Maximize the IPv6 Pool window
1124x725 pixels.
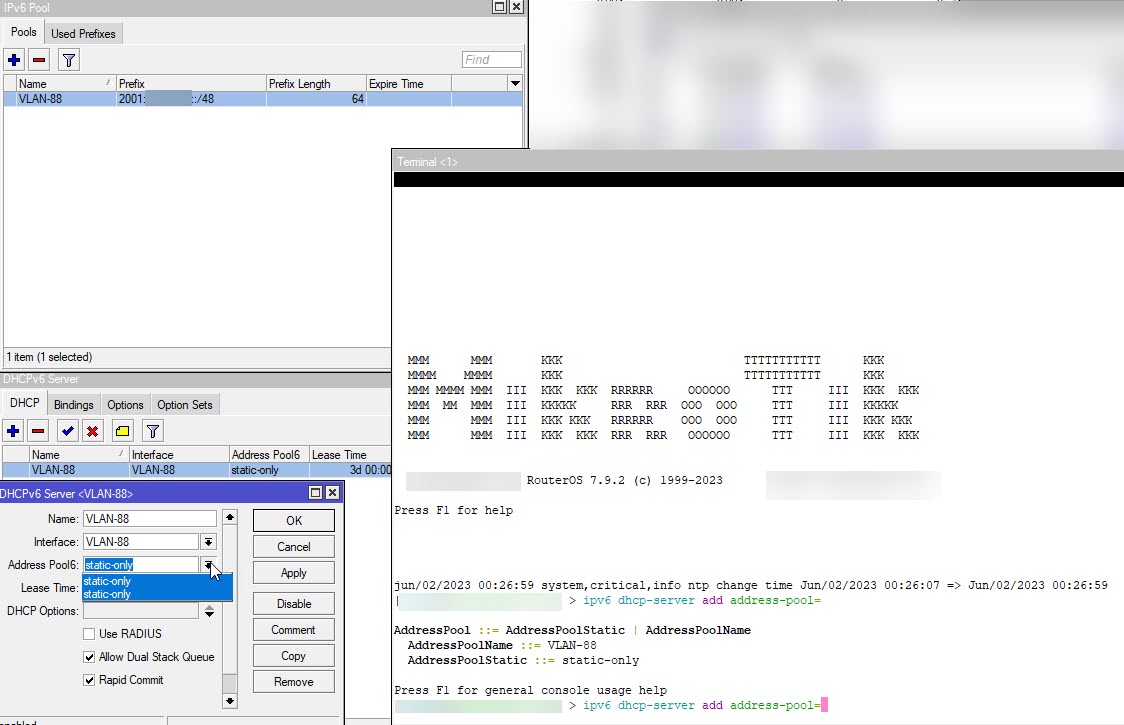(500, 7)
